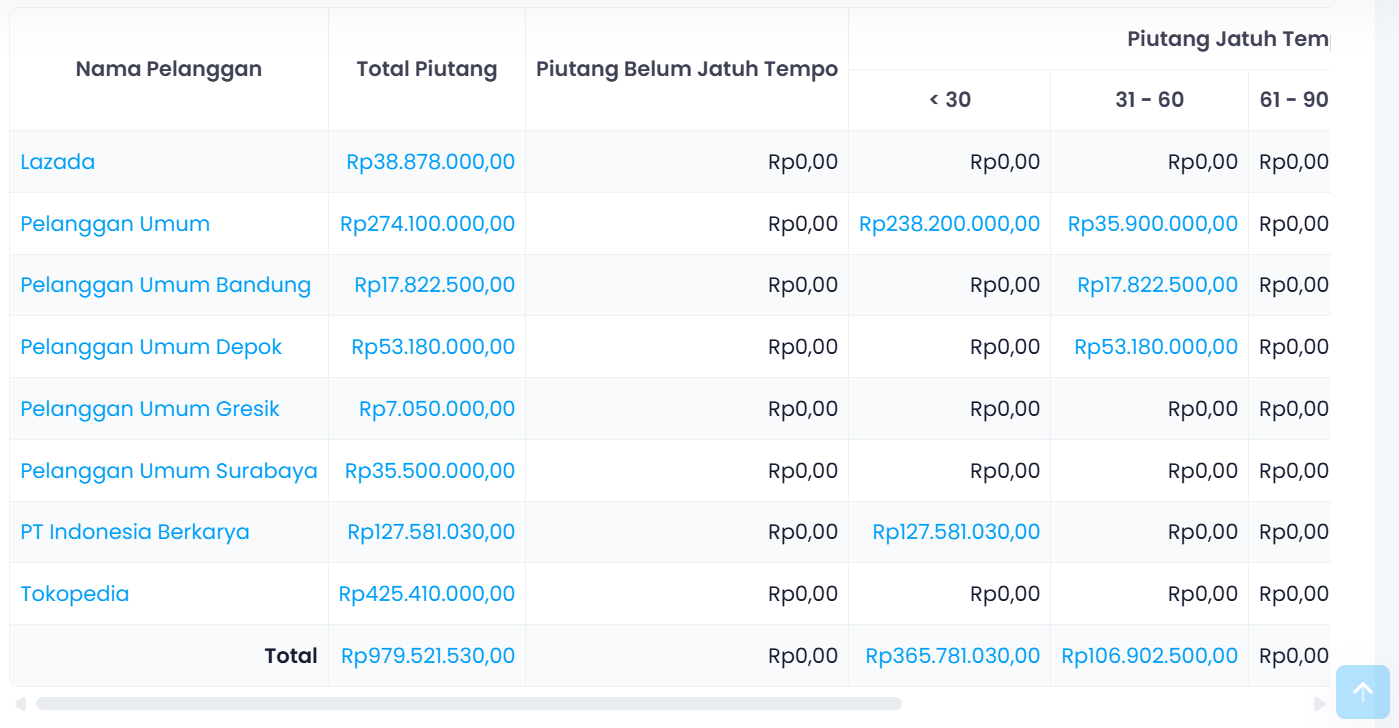This screenshot has width=1399, height=728.
Task: Open the Tokopedia customer details
Action: (74, 593)
